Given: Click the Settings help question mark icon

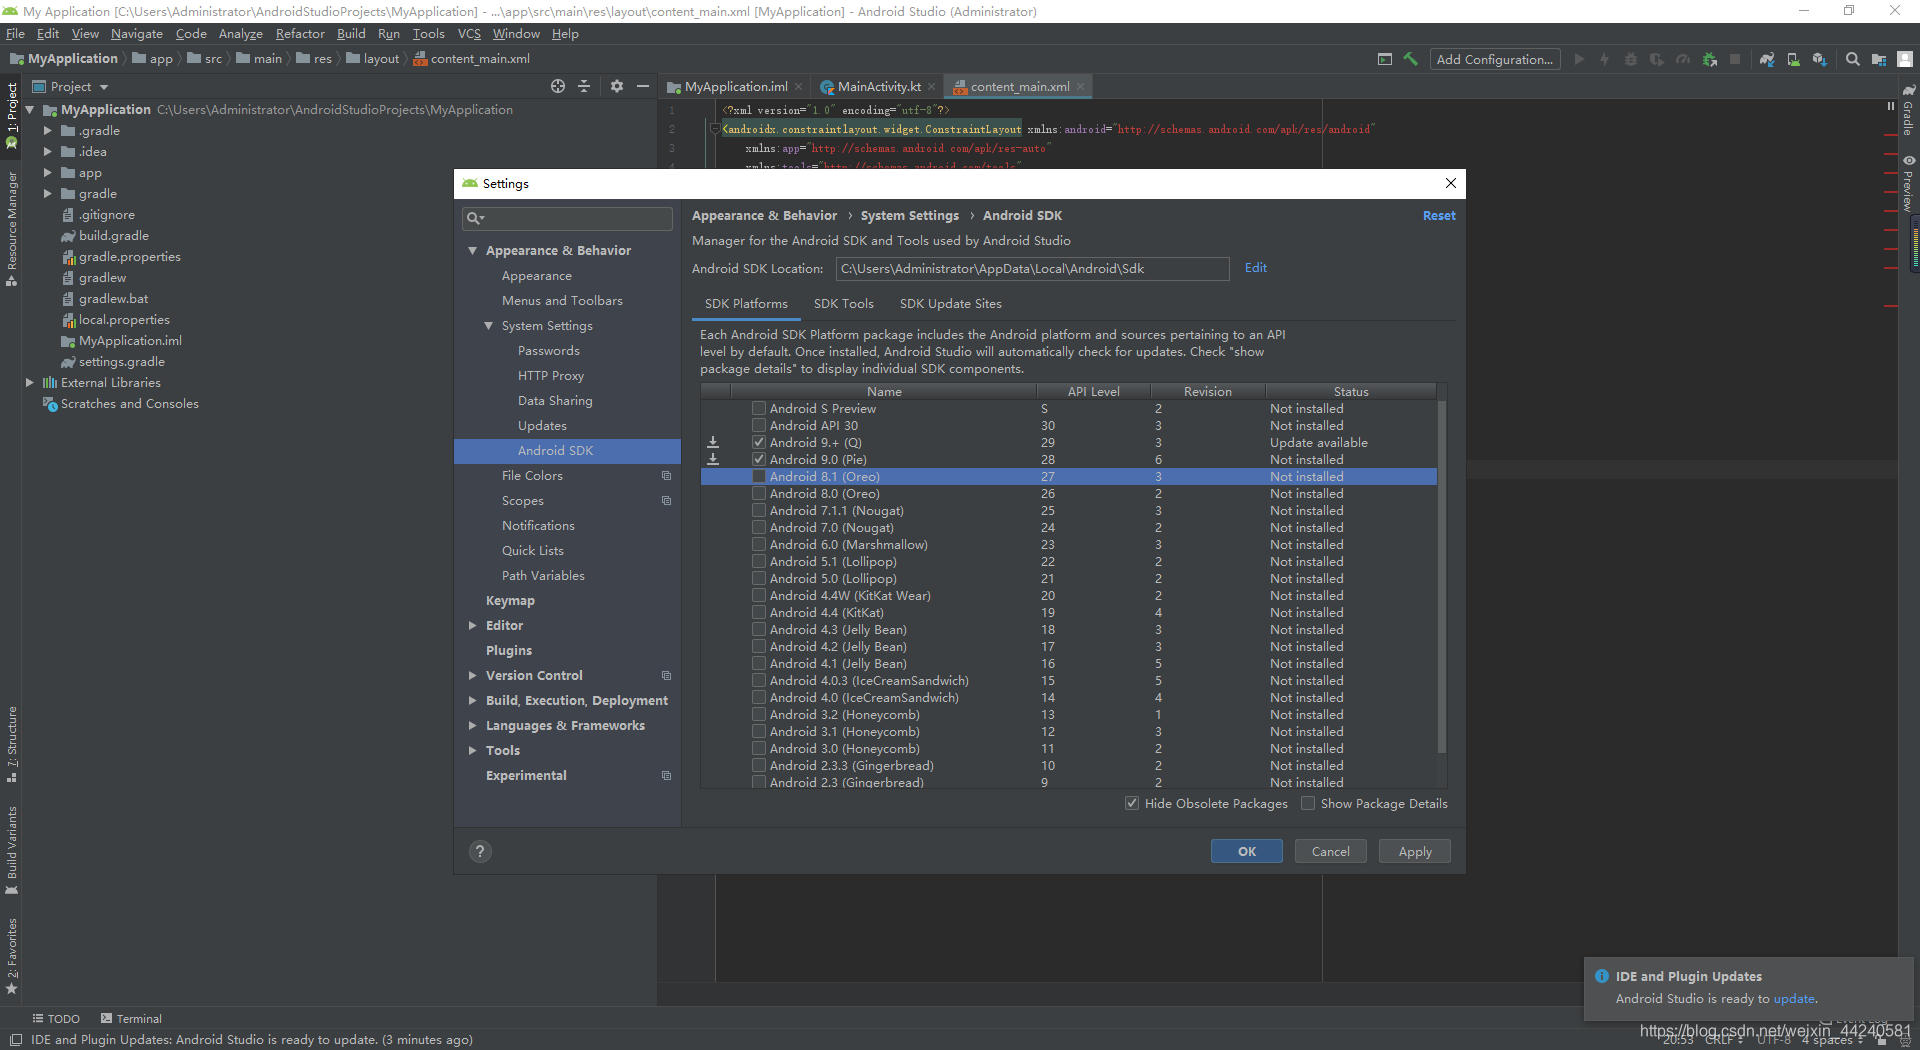Looking at the screenshot, I should (480, 851).
